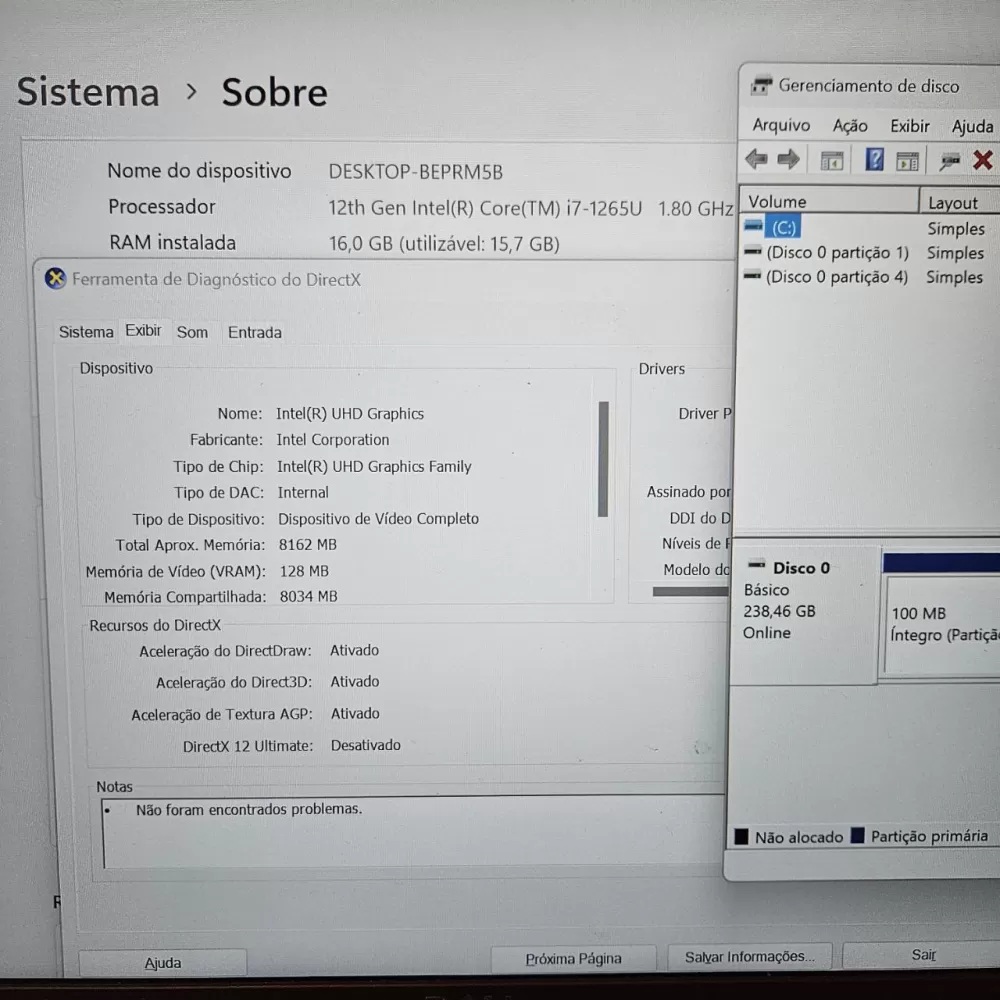Click the Forward arrow in Disk Management toolbar
This screenshot has height=1000, width=1000.
pyautogui.click(x=789, y=159)
